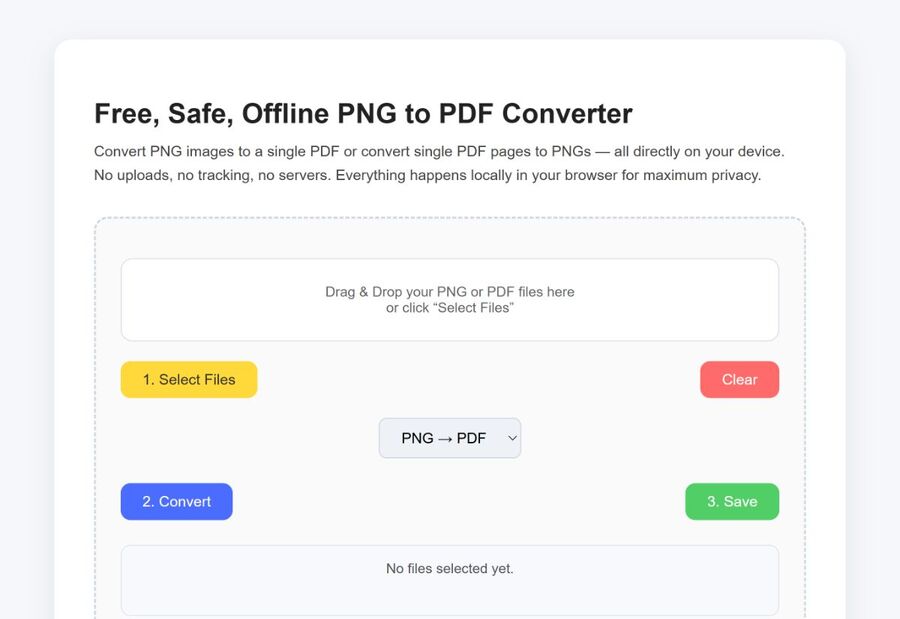Click empty space between Convert and Save
900x619 pixels.
(458, 502)
